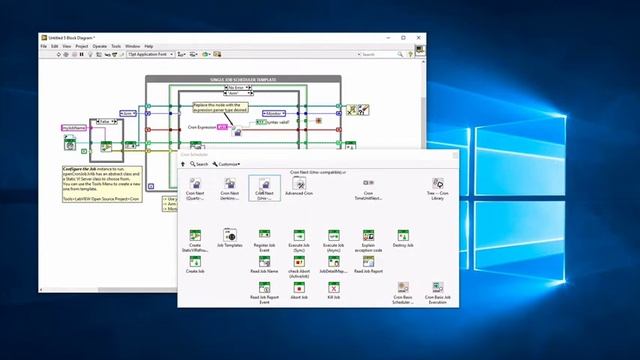Image resolution: width=640 pixels, height=360 pixels.
Task: Click Search in the Cron Scheduler palette
Action: coord(199,164)
